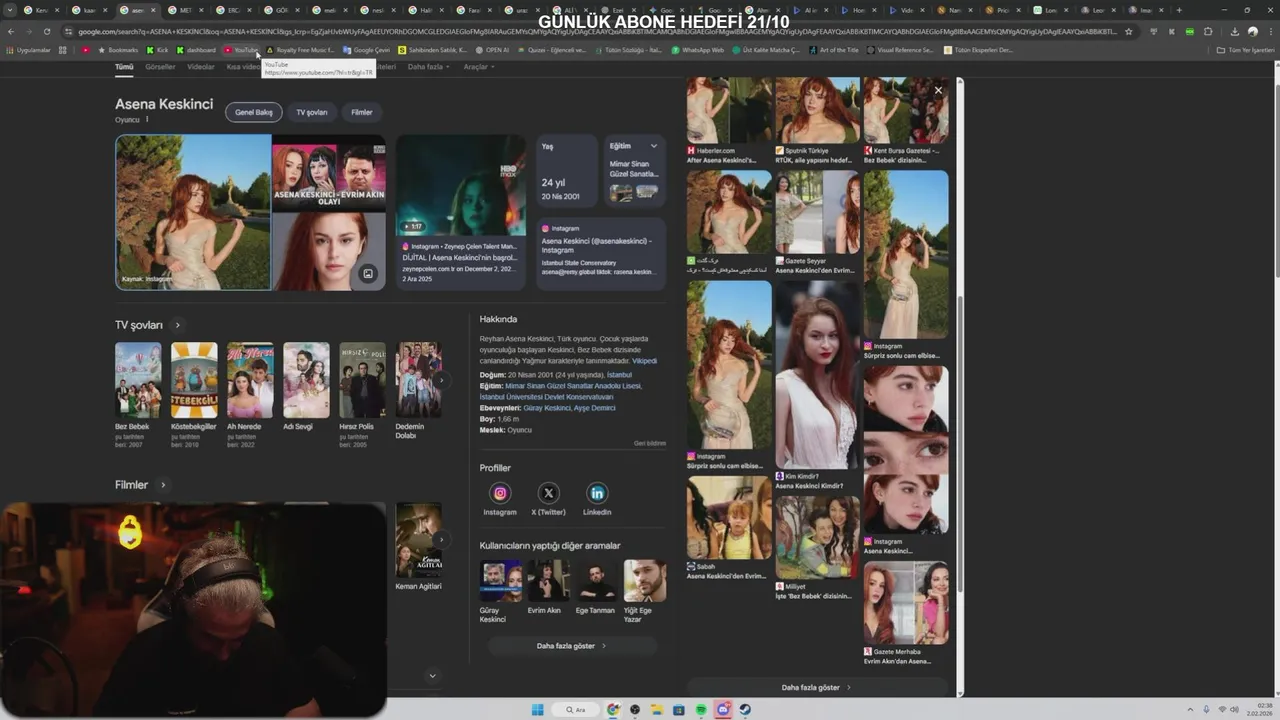Viewport: 1280px width, 720px height.
Task: Open X (Twitter) profile icon
Action: pyautogui.click(x=549, y=493)
